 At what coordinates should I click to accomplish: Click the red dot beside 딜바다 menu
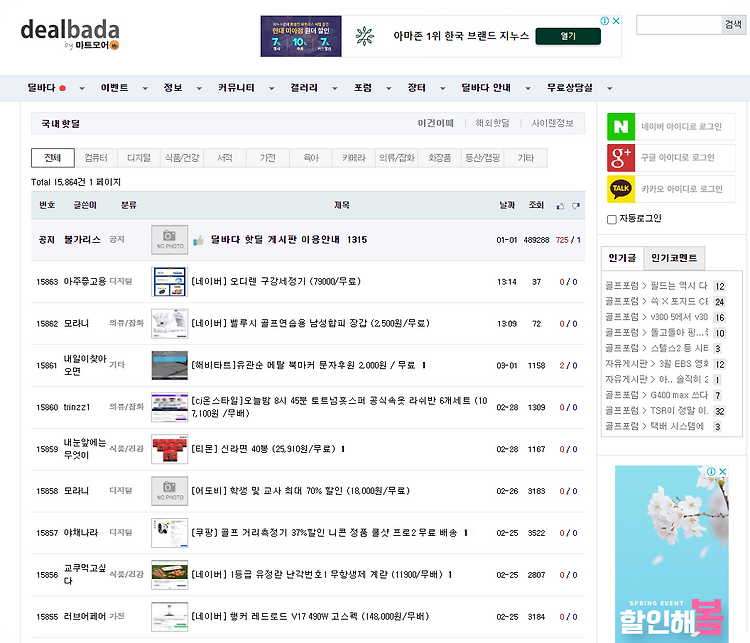tap(62, 88)
